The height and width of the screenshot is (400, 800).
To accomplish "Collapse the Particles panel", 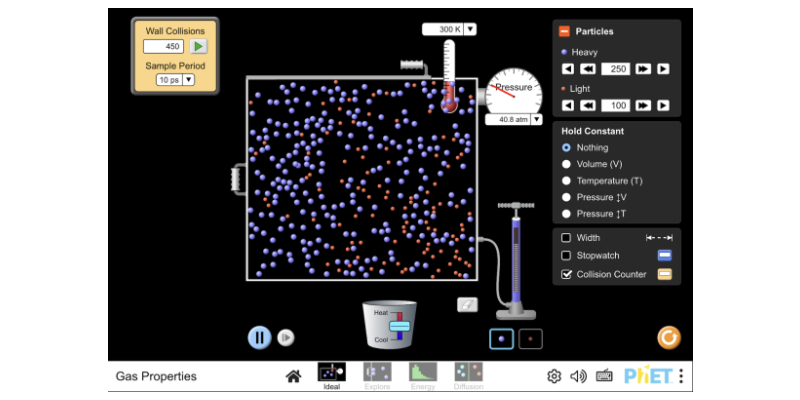I will pyautogui.click(x=564, y=32).
